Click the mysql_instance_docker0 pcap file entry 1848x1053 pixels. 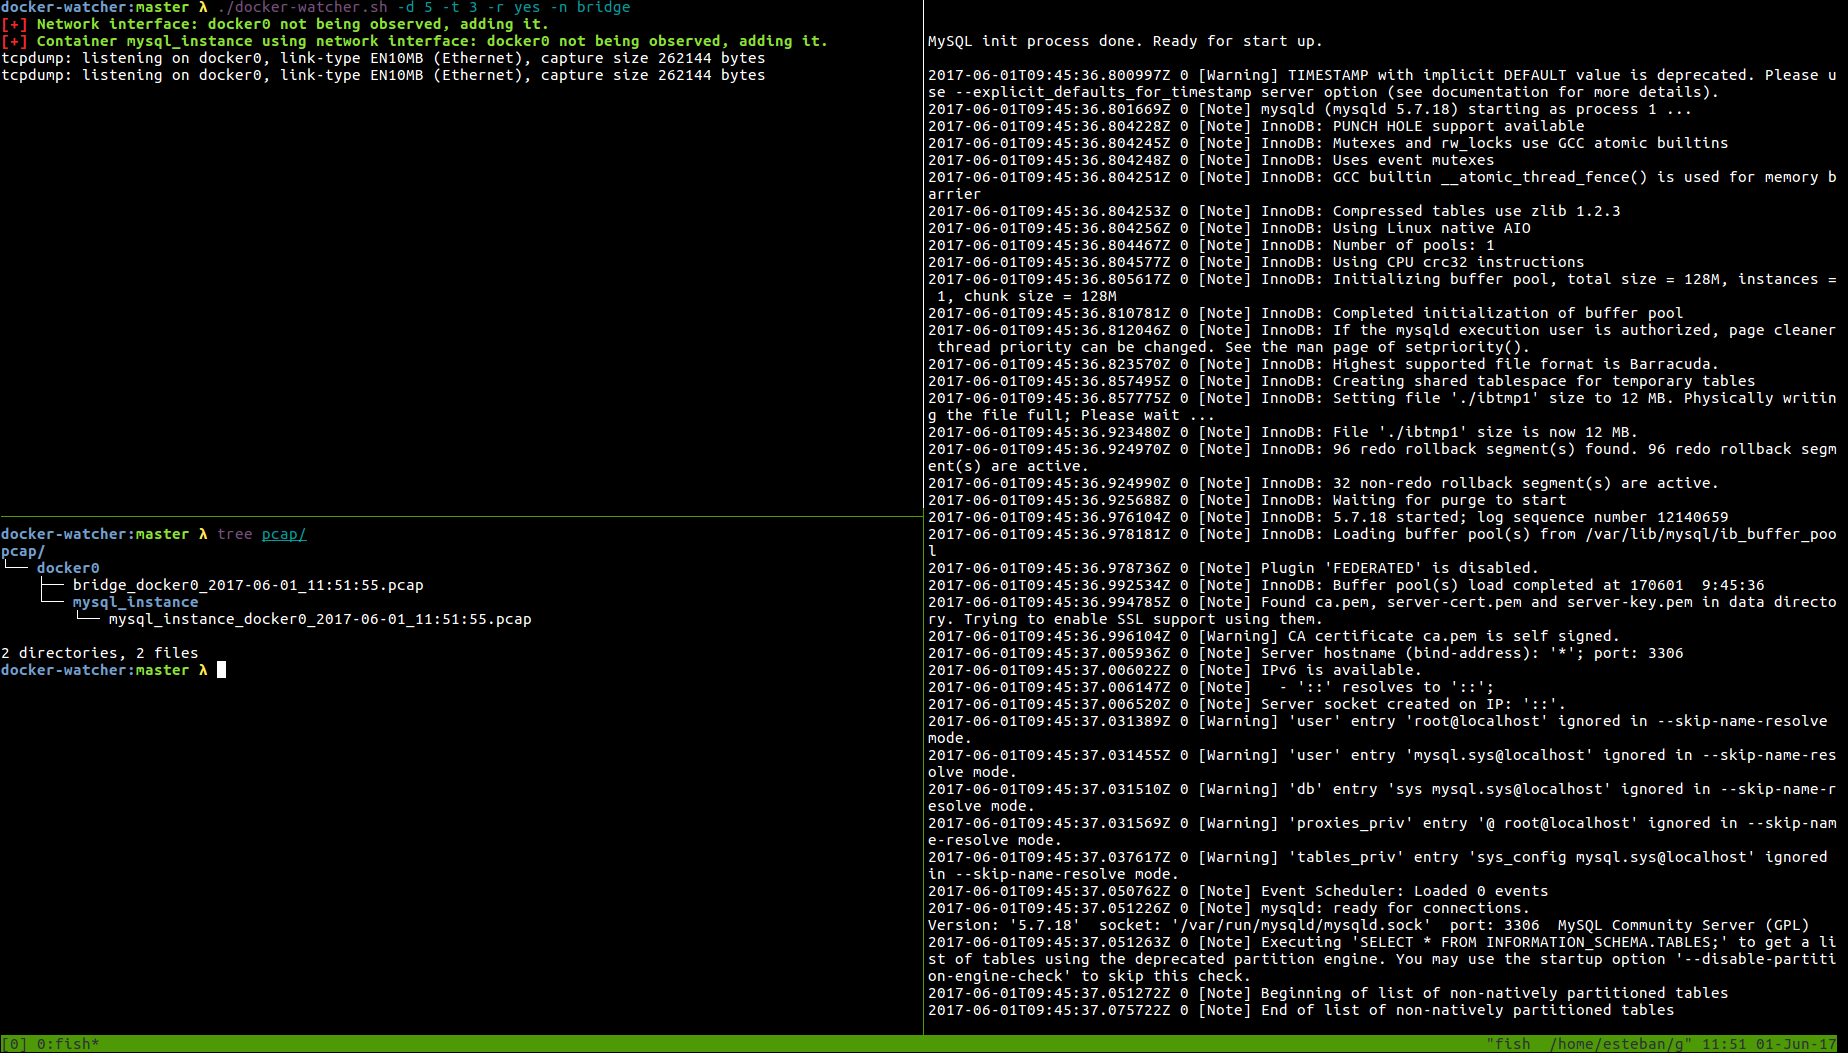tap(320, 619)
